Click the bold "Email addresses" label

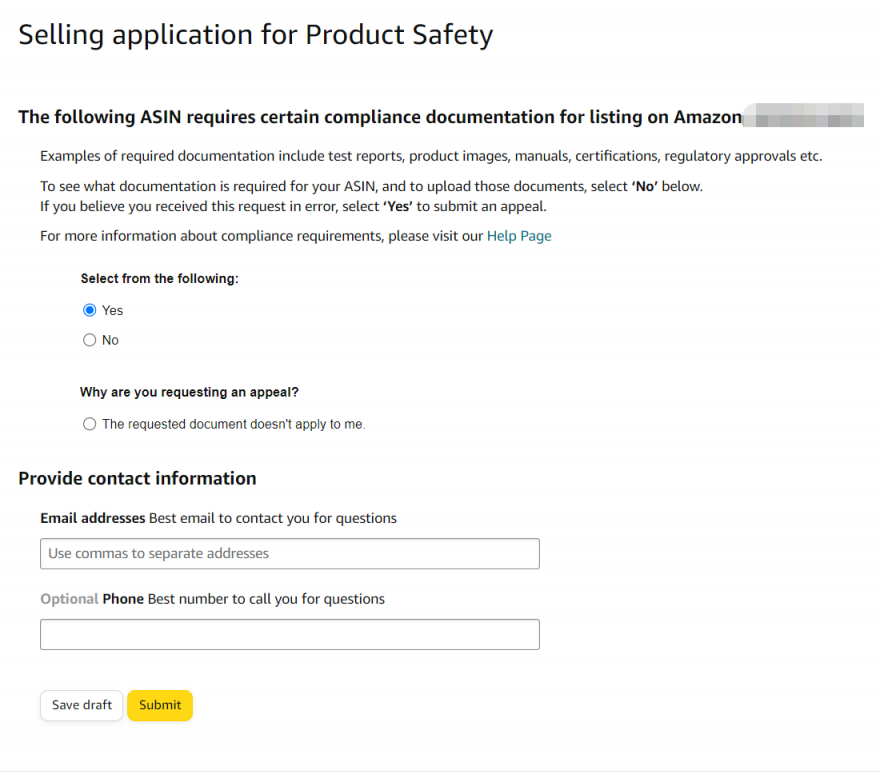click(x=92, y=518)
